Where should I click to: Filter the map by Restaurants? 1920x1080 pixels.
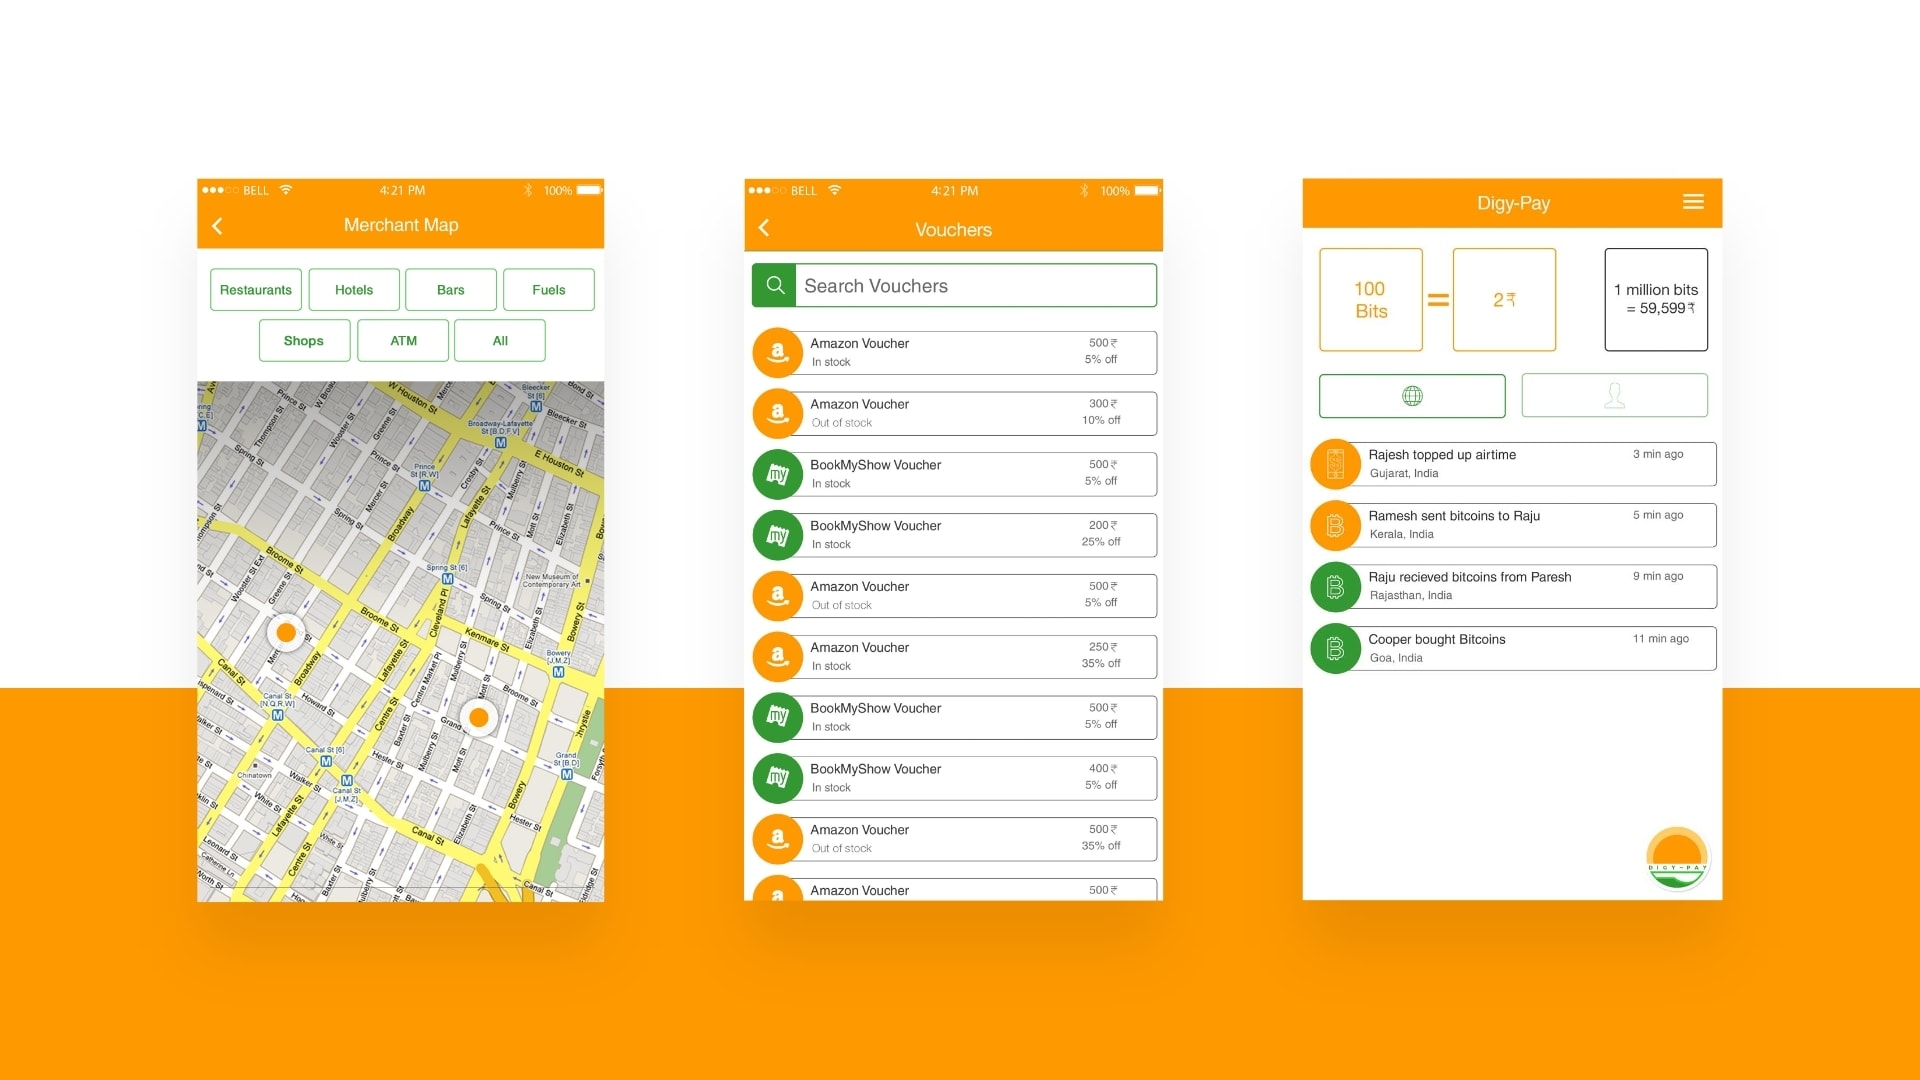click(x=256, y=290)
